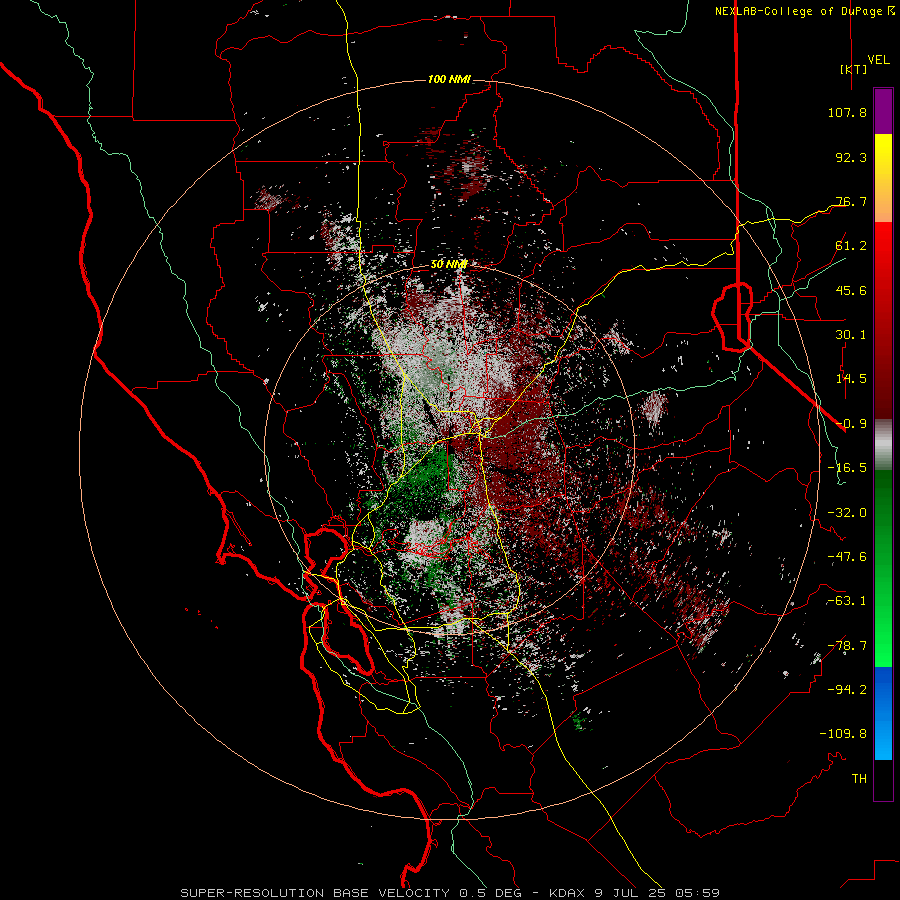Click the yellow-orange segment of the color bar
Screen dimensions: 900x900
click(x=883, y=178)
